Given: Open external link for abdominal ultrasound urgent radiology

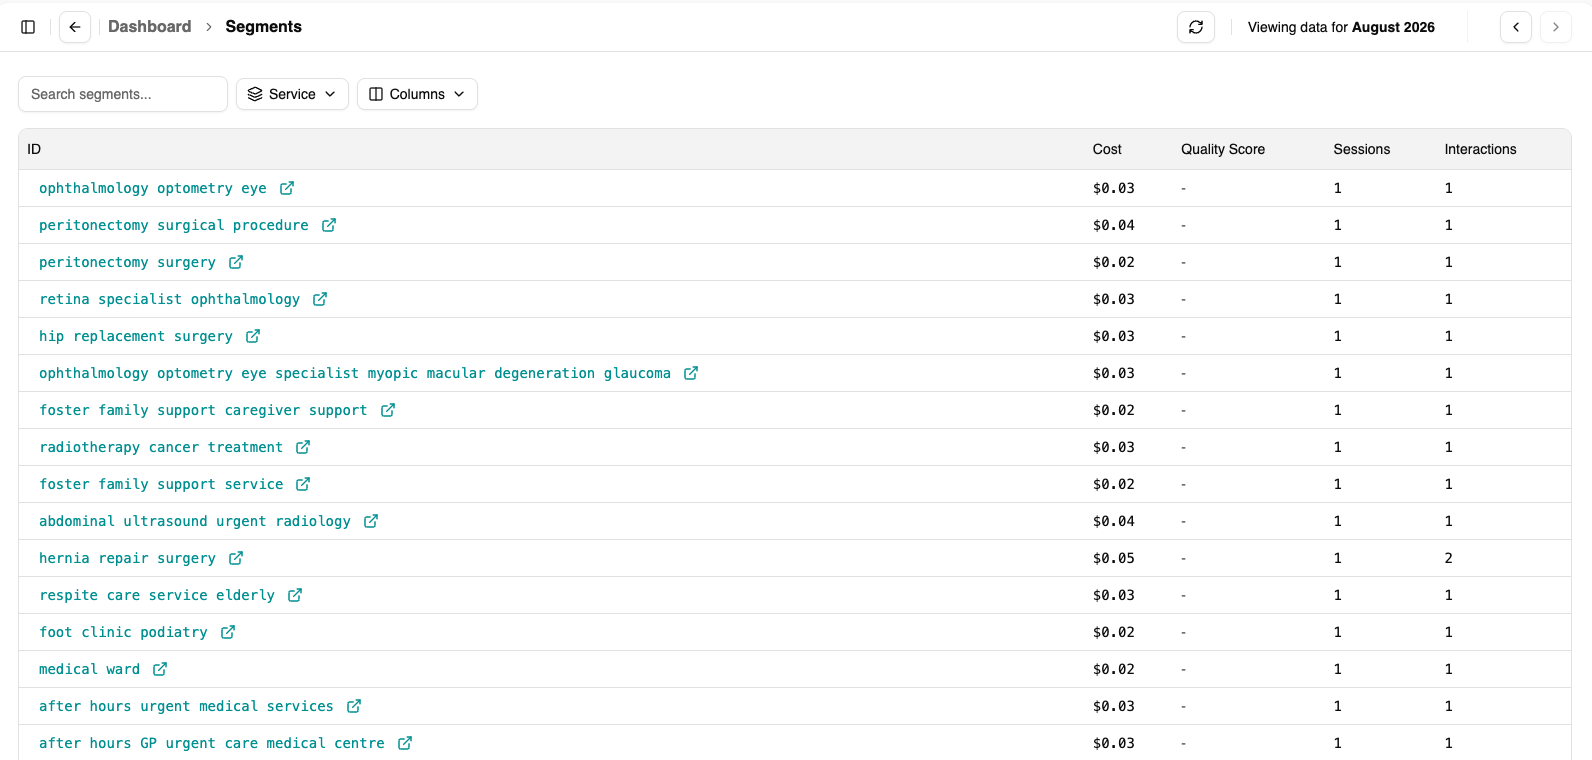Looking at the screenshot, I should point(371,521).
